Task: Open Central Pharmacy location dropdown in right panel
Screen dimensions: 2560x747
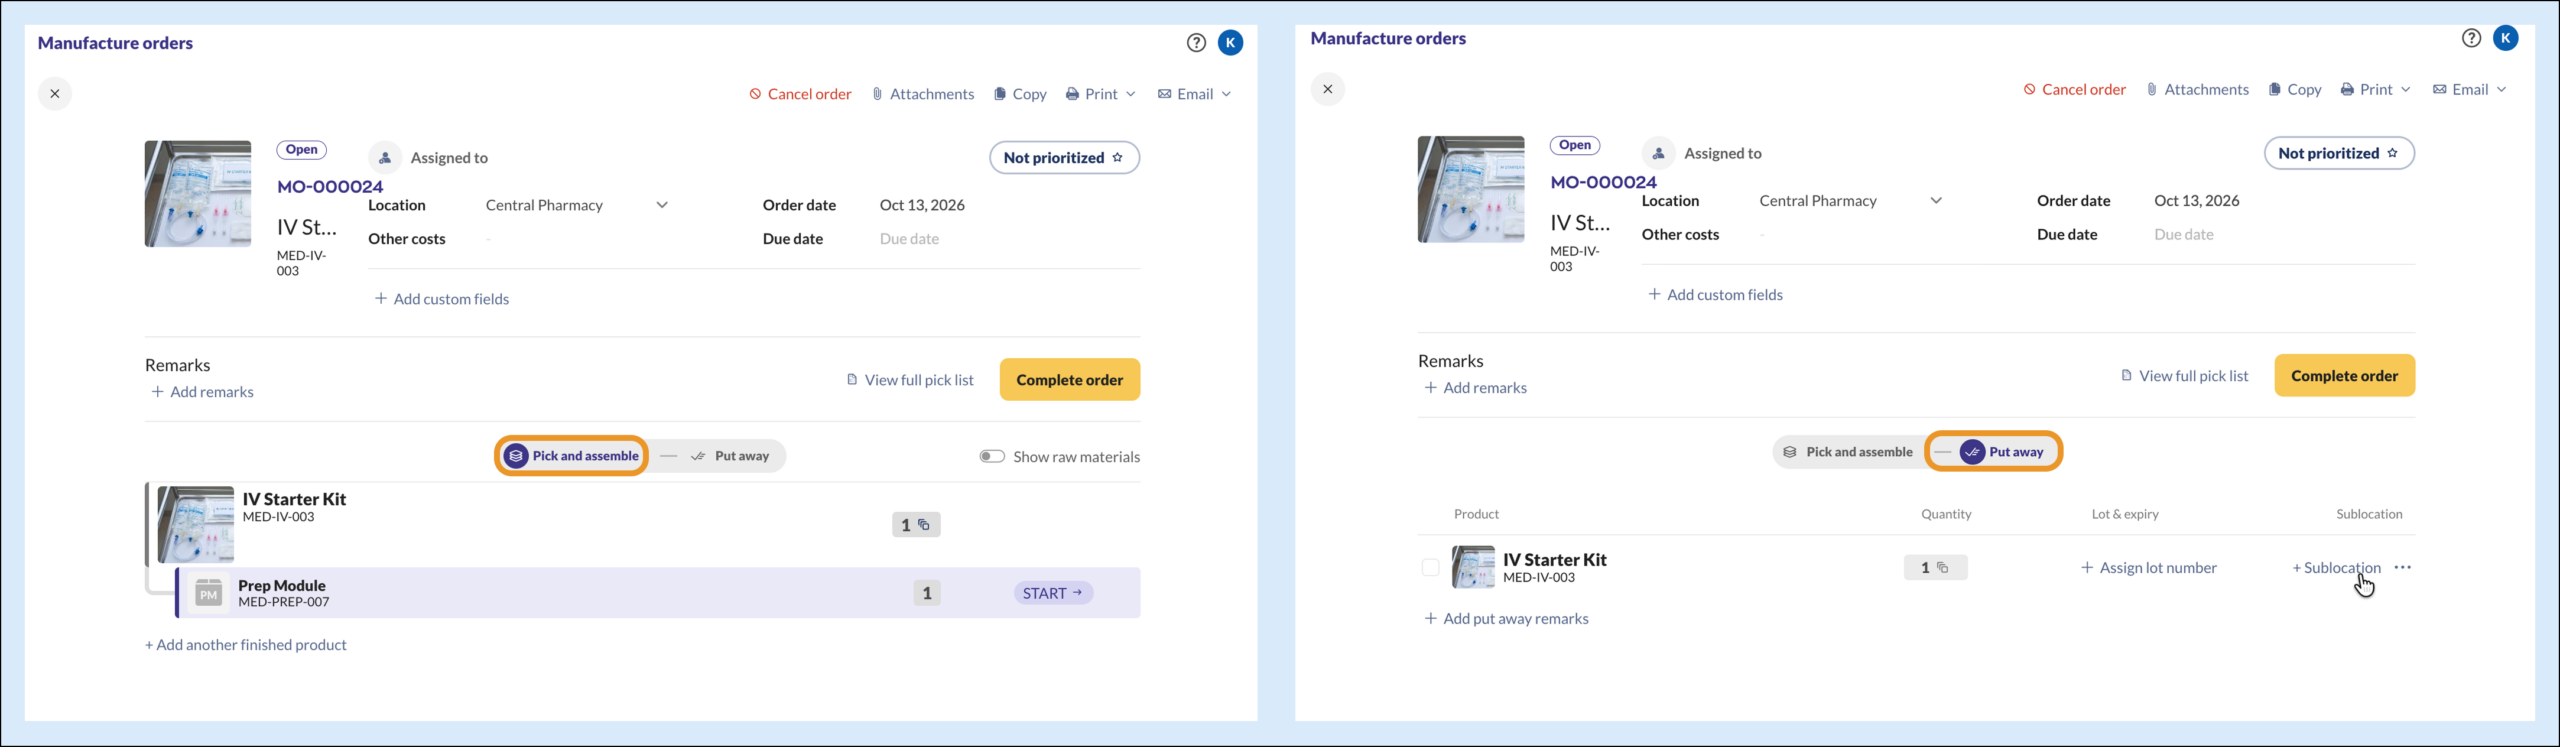Action: pyautogui.click(x=1851, y=201)
